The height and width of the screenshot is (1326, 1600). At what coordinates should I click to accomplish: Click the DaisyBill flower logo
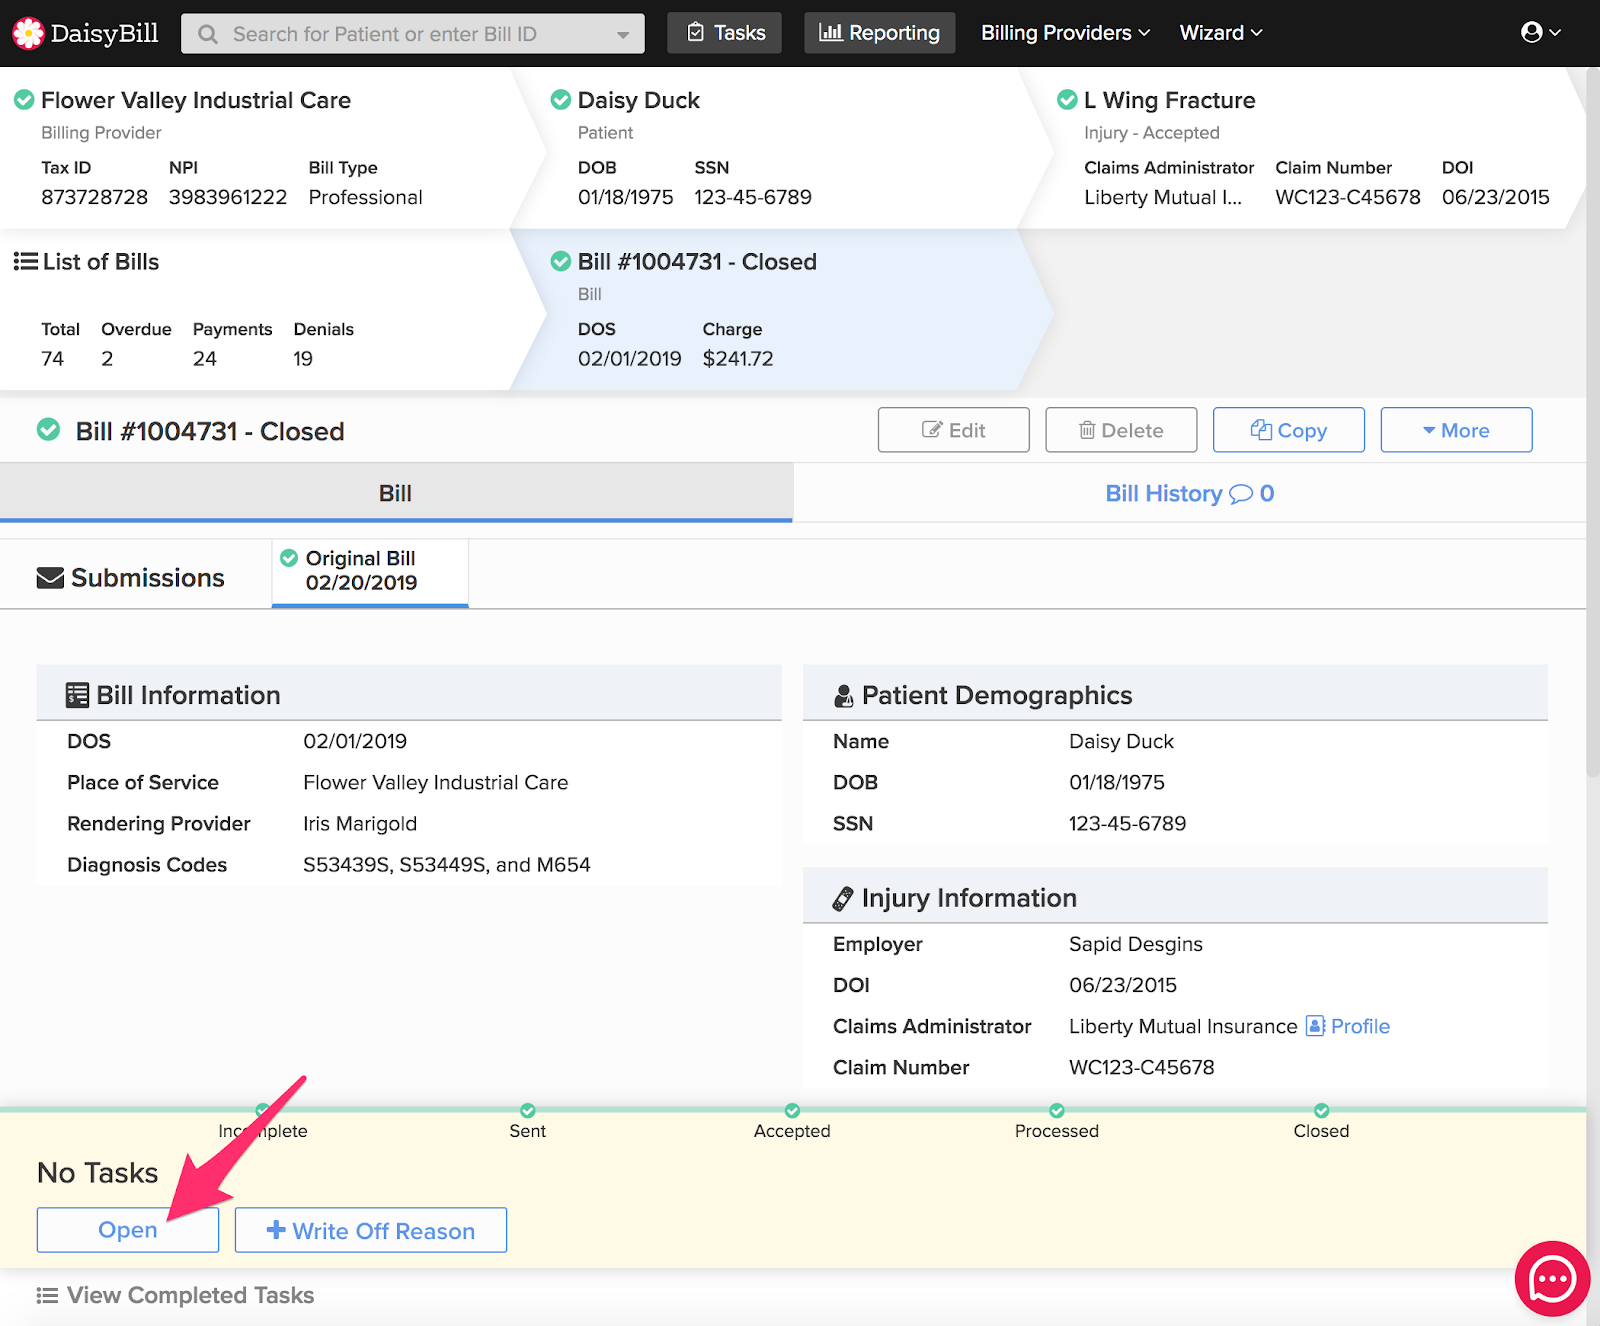coord(28,33)
